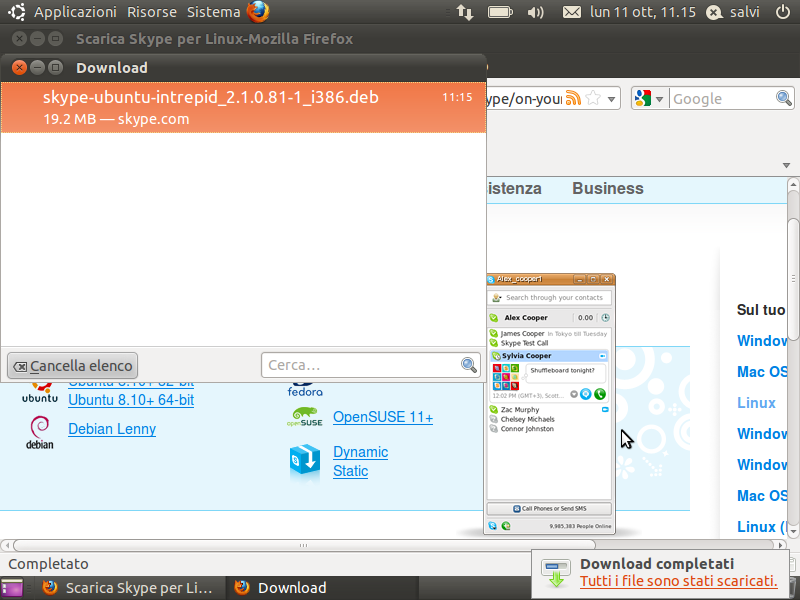Image resolution: width=800 pixels, height=600 pixels.
Task: Open the date and time clock applet
Action: (642, 12)
